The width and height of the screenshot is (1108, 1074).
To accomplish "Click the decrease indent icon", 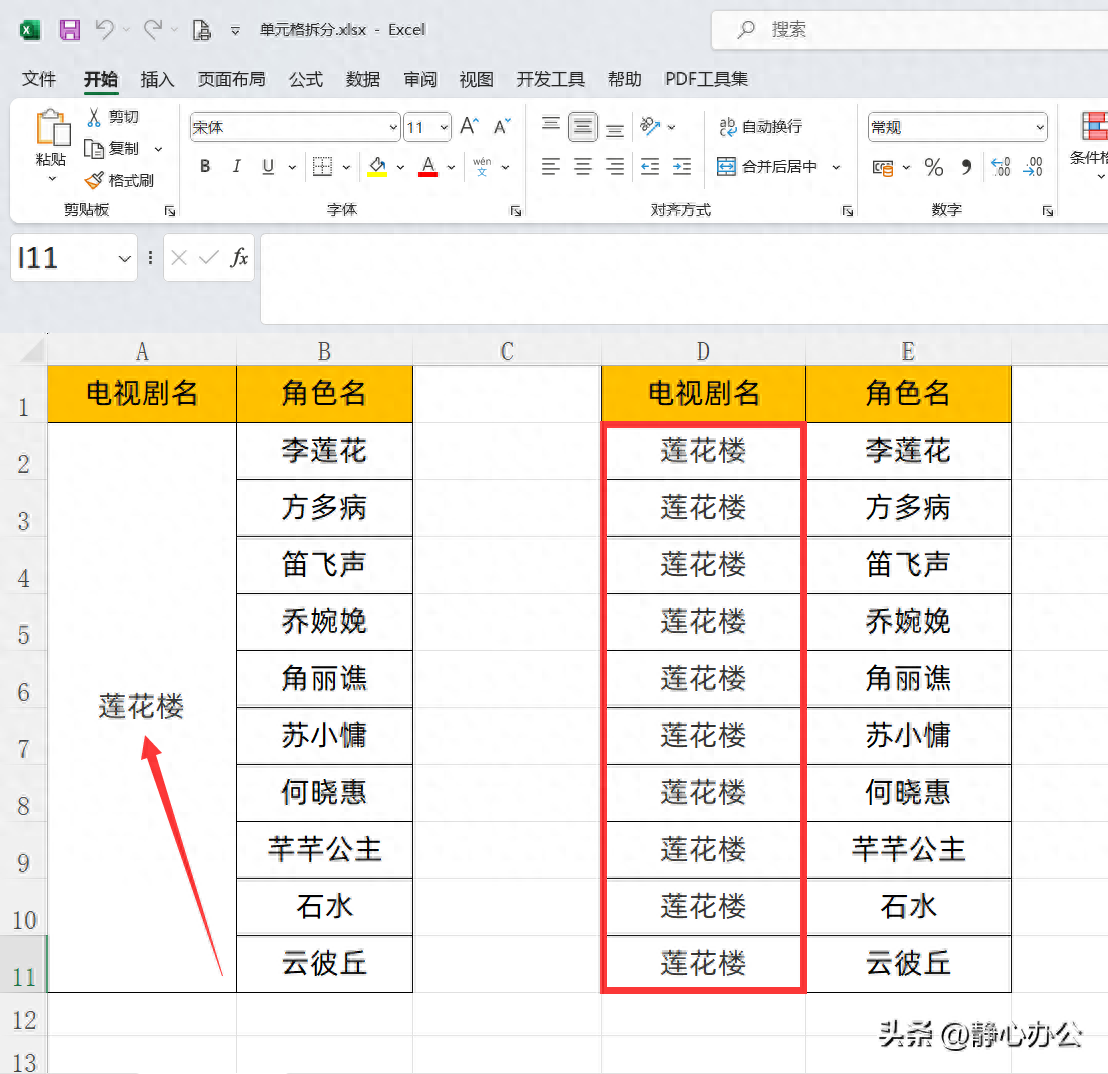I will pos(649,167).
